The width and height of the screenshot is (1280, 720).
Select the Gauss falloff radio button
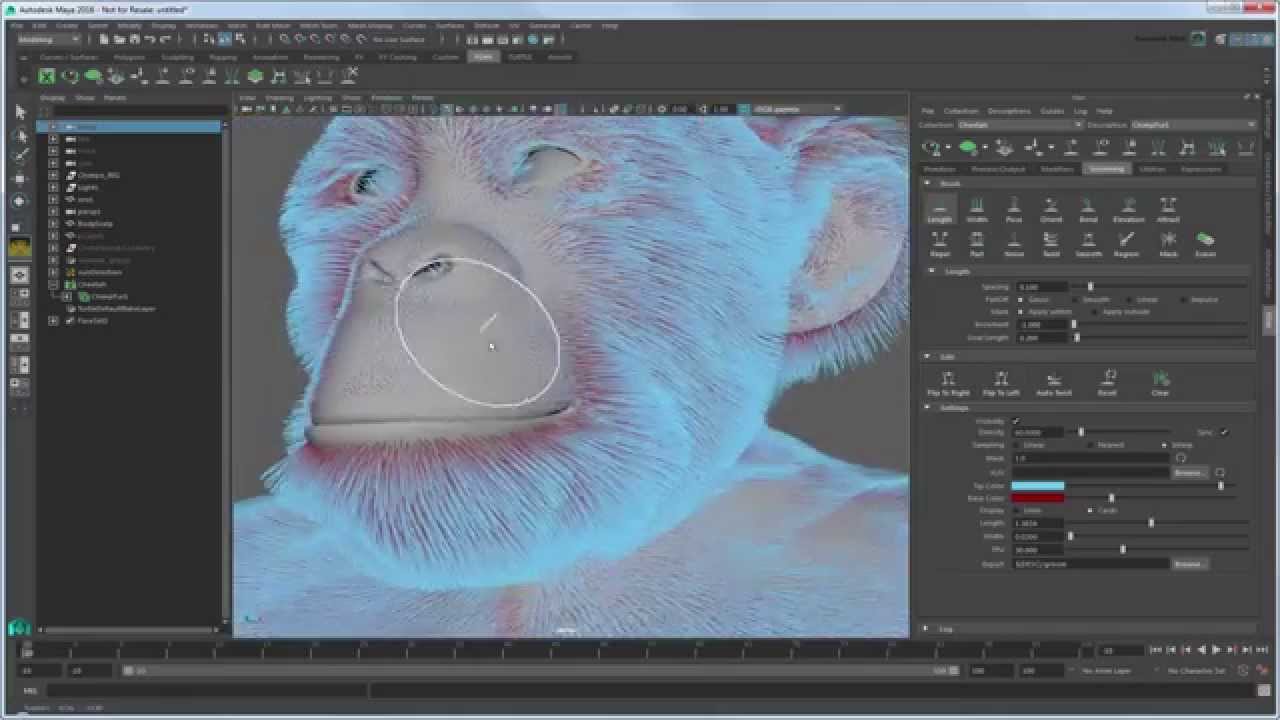(1020, 299)
